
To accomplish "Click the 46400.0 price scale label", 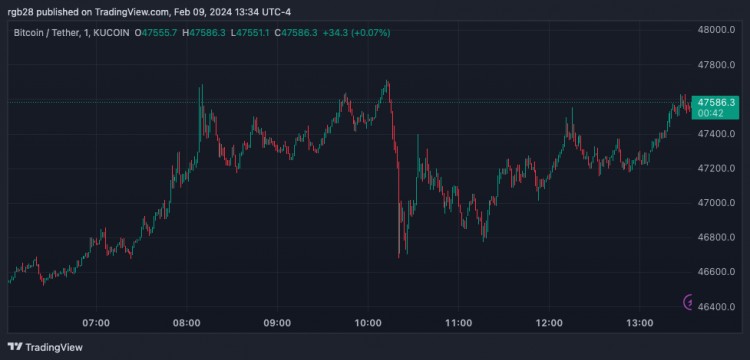I will point(716,306).
